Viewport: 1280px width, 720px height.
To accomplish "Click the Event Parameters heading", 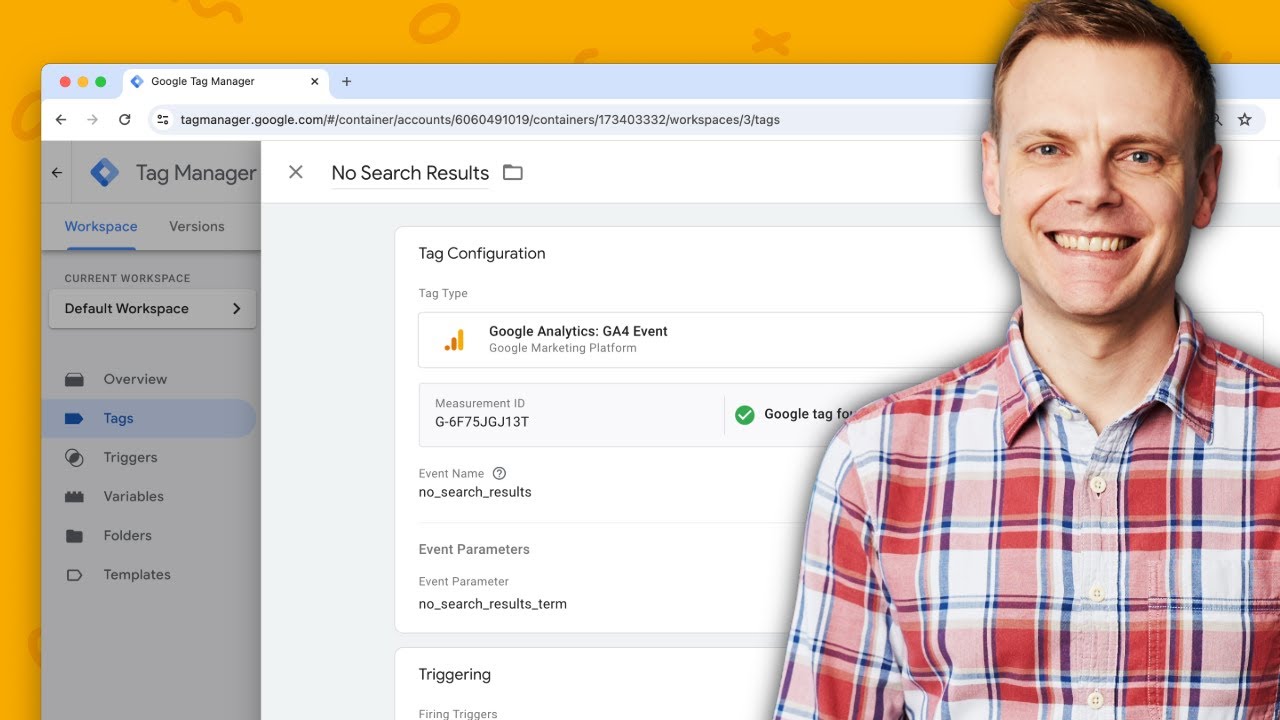I will click(474, 549).
